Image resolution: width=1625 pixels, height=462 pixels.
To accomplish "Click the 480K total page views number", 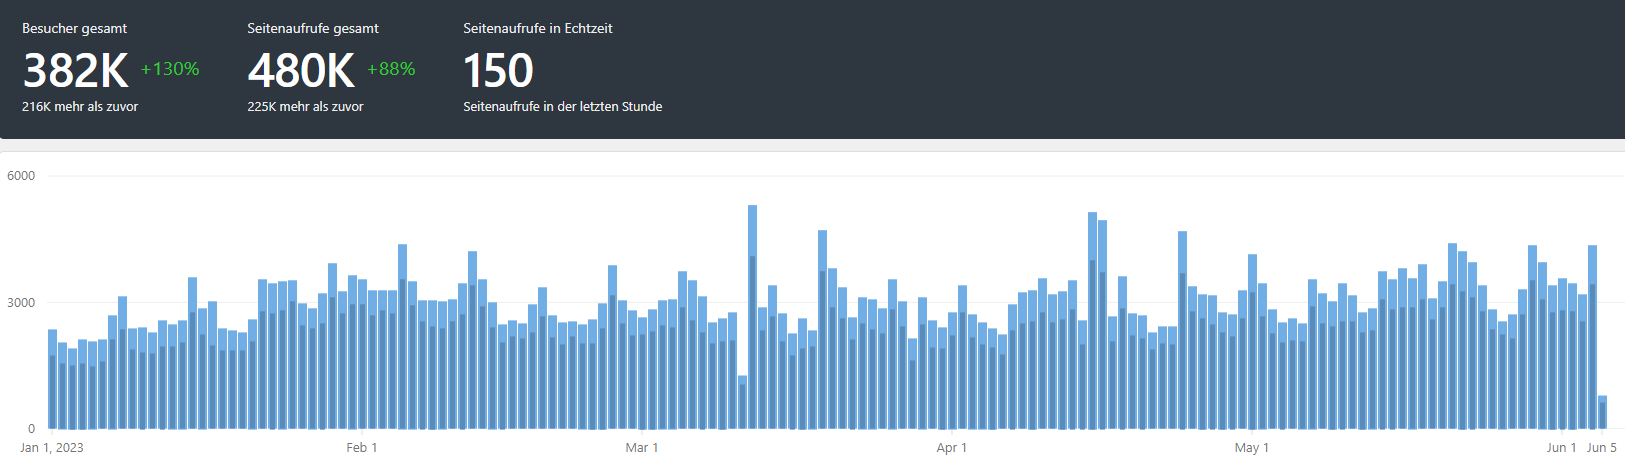I will [x=301, y=71].
